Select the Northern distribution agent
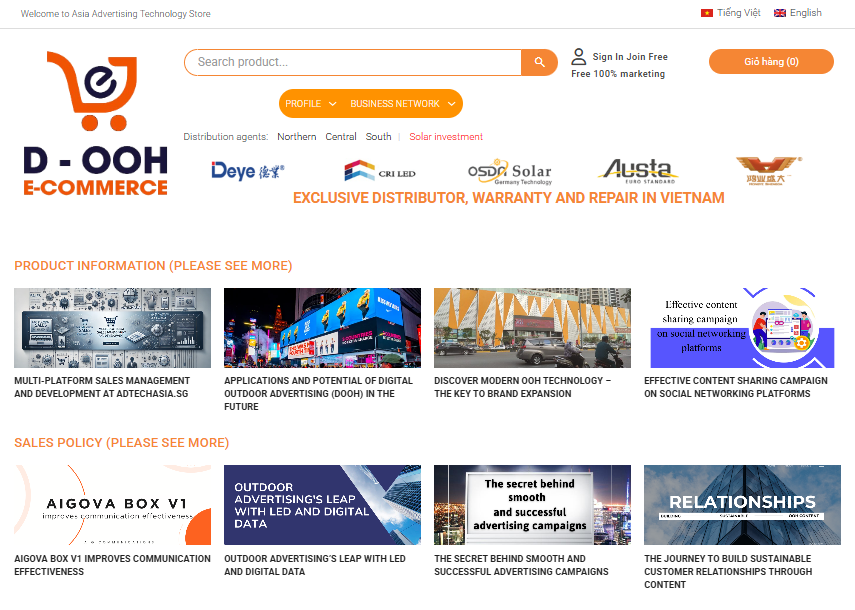Image resolution: width=855 pixels, height=610 pixels. click(x=296, y=137)
